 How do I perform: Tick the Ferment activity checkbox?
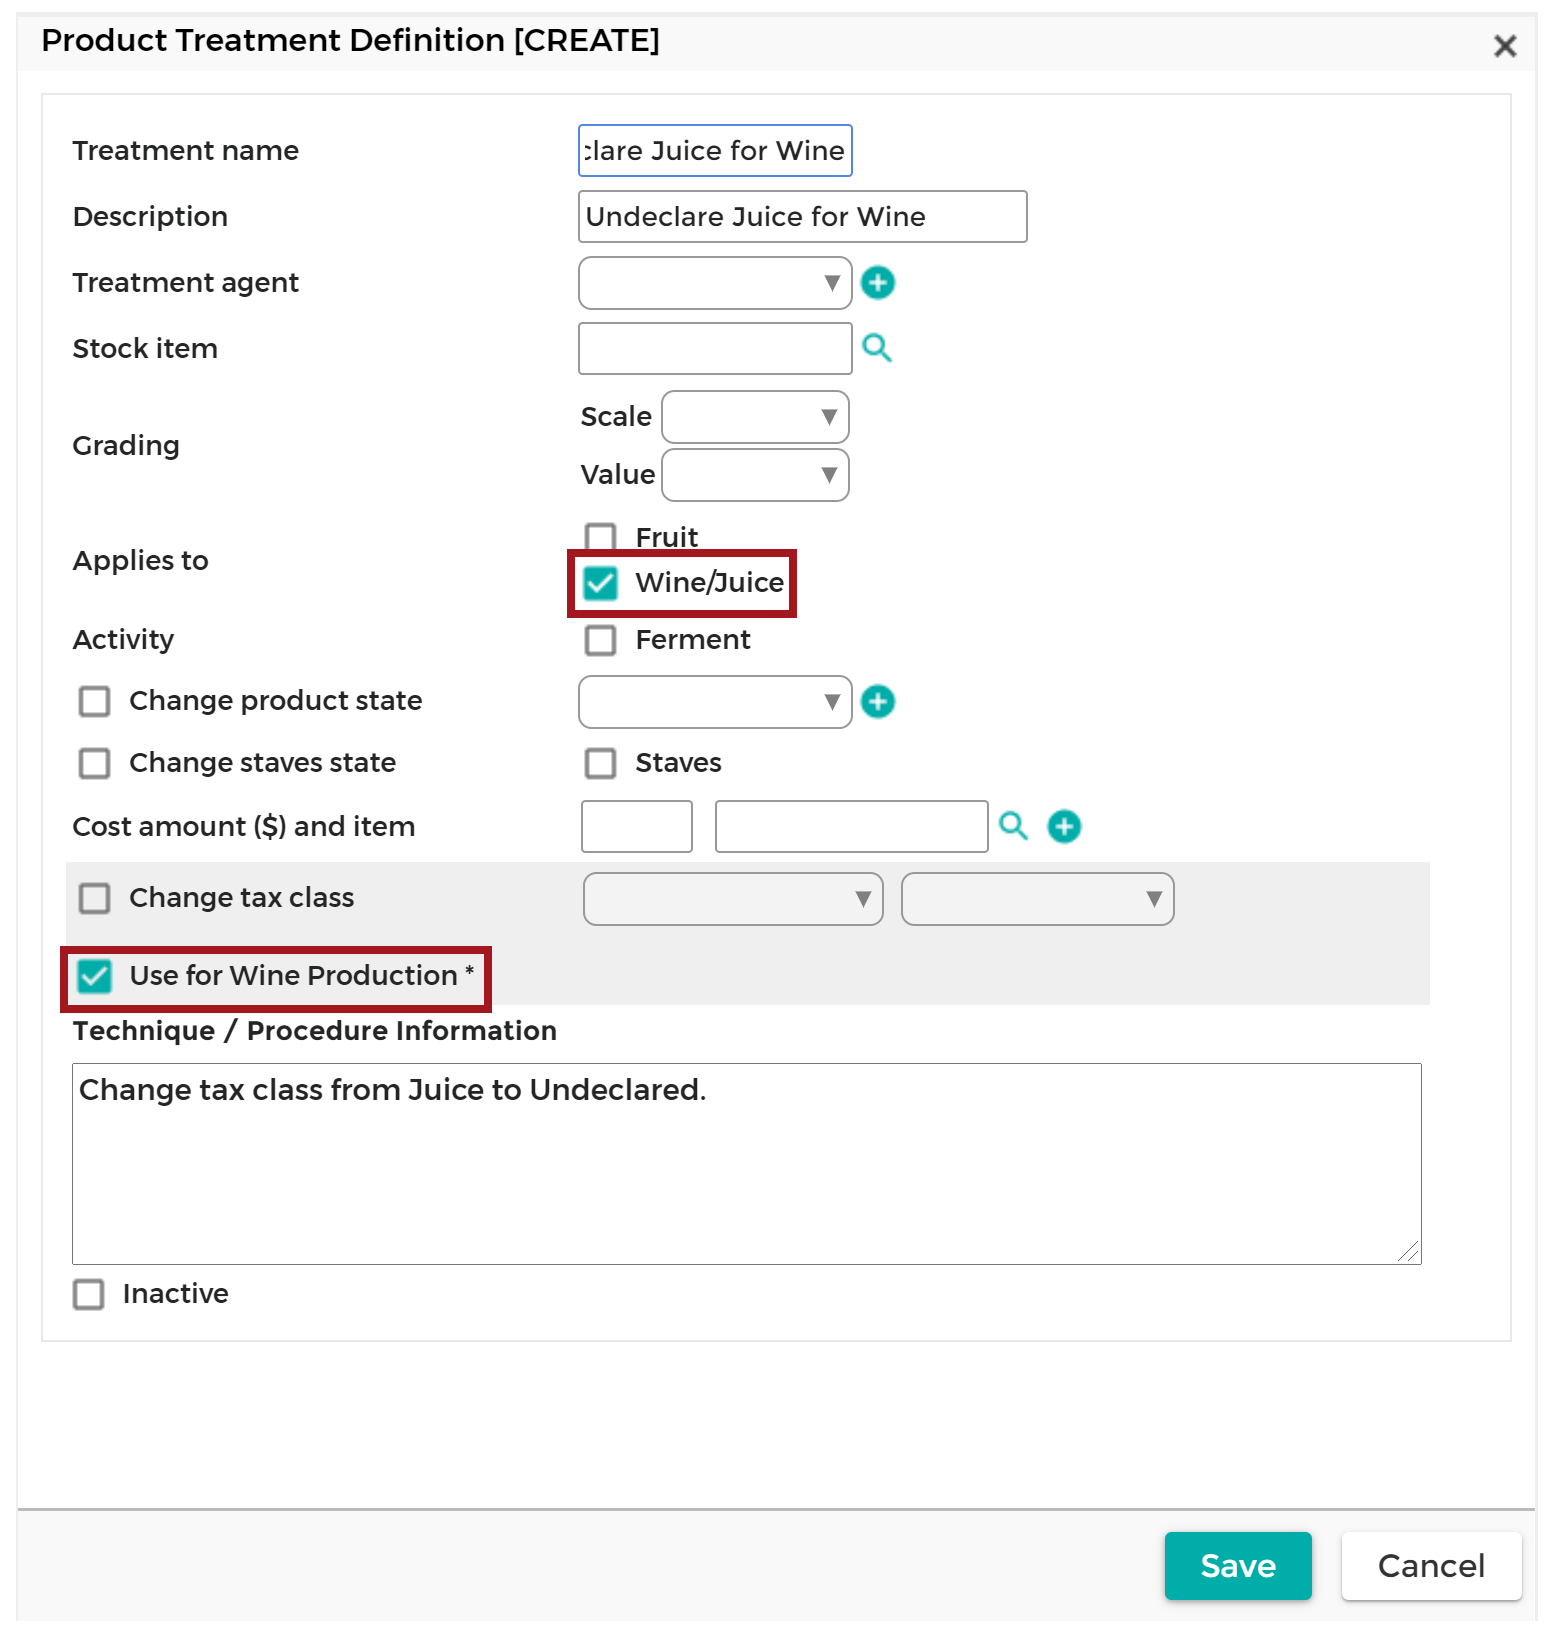pyautogui.click(x=600, y=640)
